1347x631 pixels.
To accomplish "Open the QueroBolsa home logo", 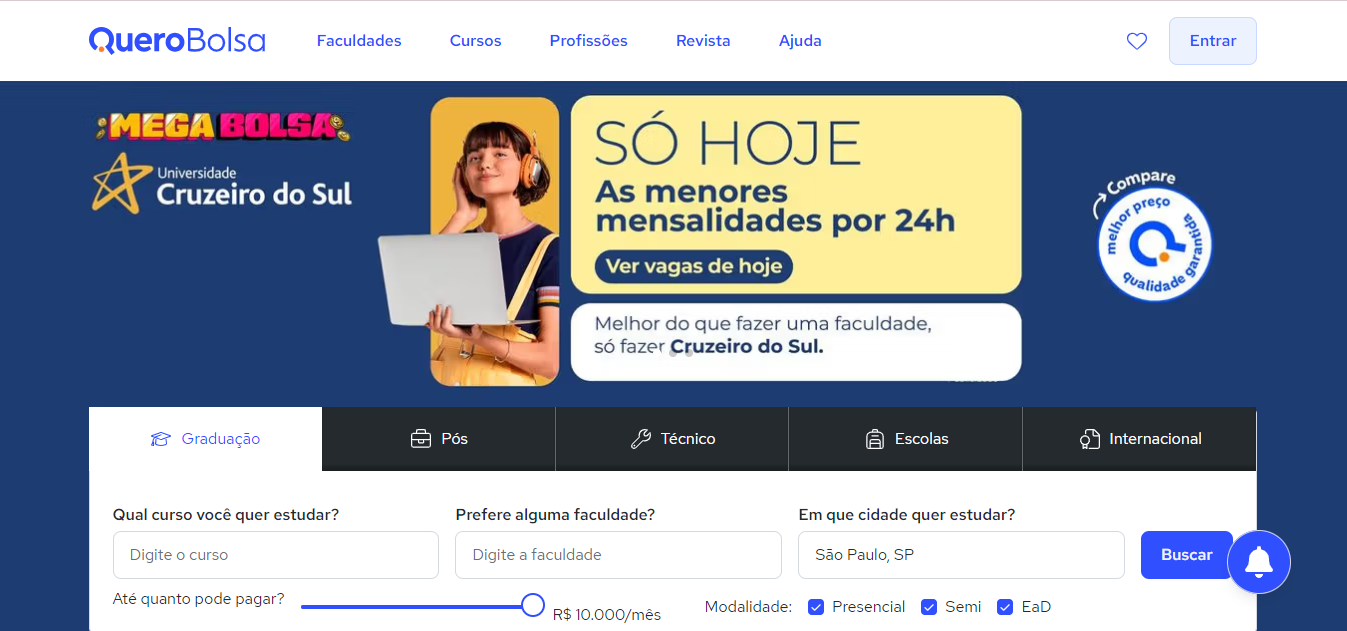I will tap(177, 40).
